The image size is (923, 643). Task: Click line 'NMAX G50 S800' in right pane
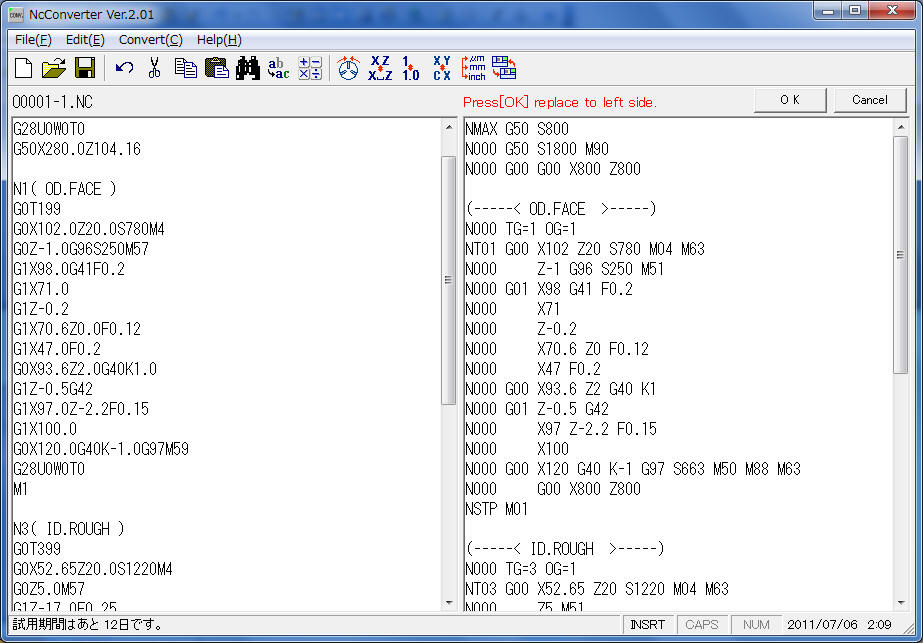(517, 129)
